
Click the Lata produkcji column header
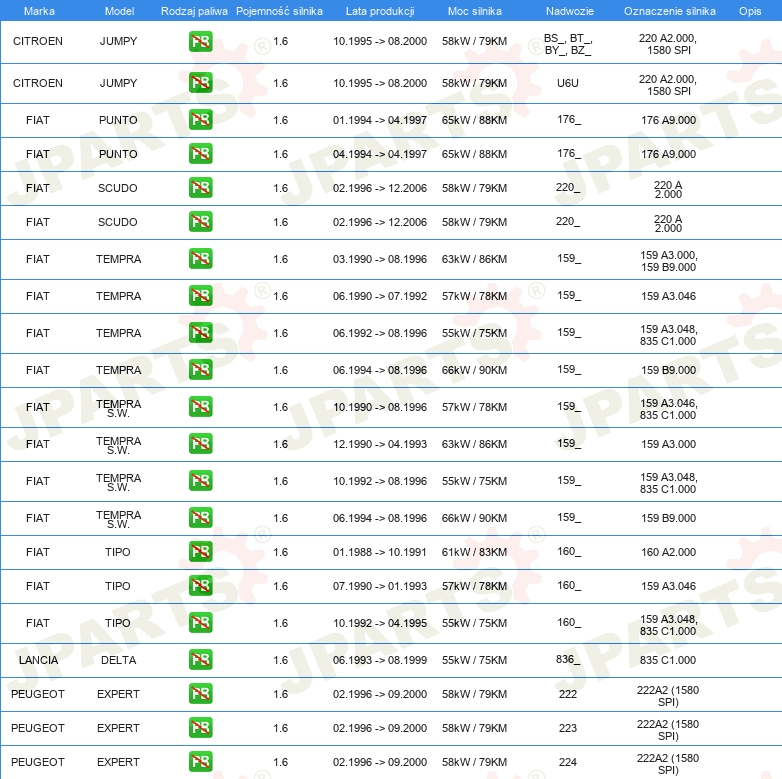coord(379,11)
